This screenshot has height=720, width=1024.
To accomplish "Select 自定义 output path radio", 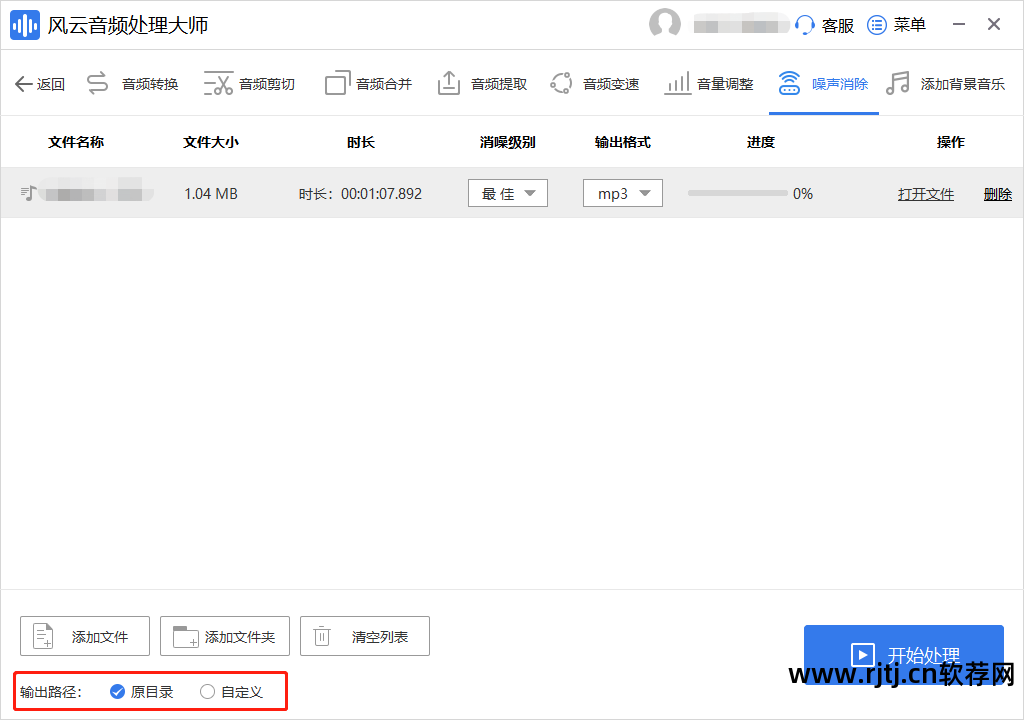I will [207, 691].
